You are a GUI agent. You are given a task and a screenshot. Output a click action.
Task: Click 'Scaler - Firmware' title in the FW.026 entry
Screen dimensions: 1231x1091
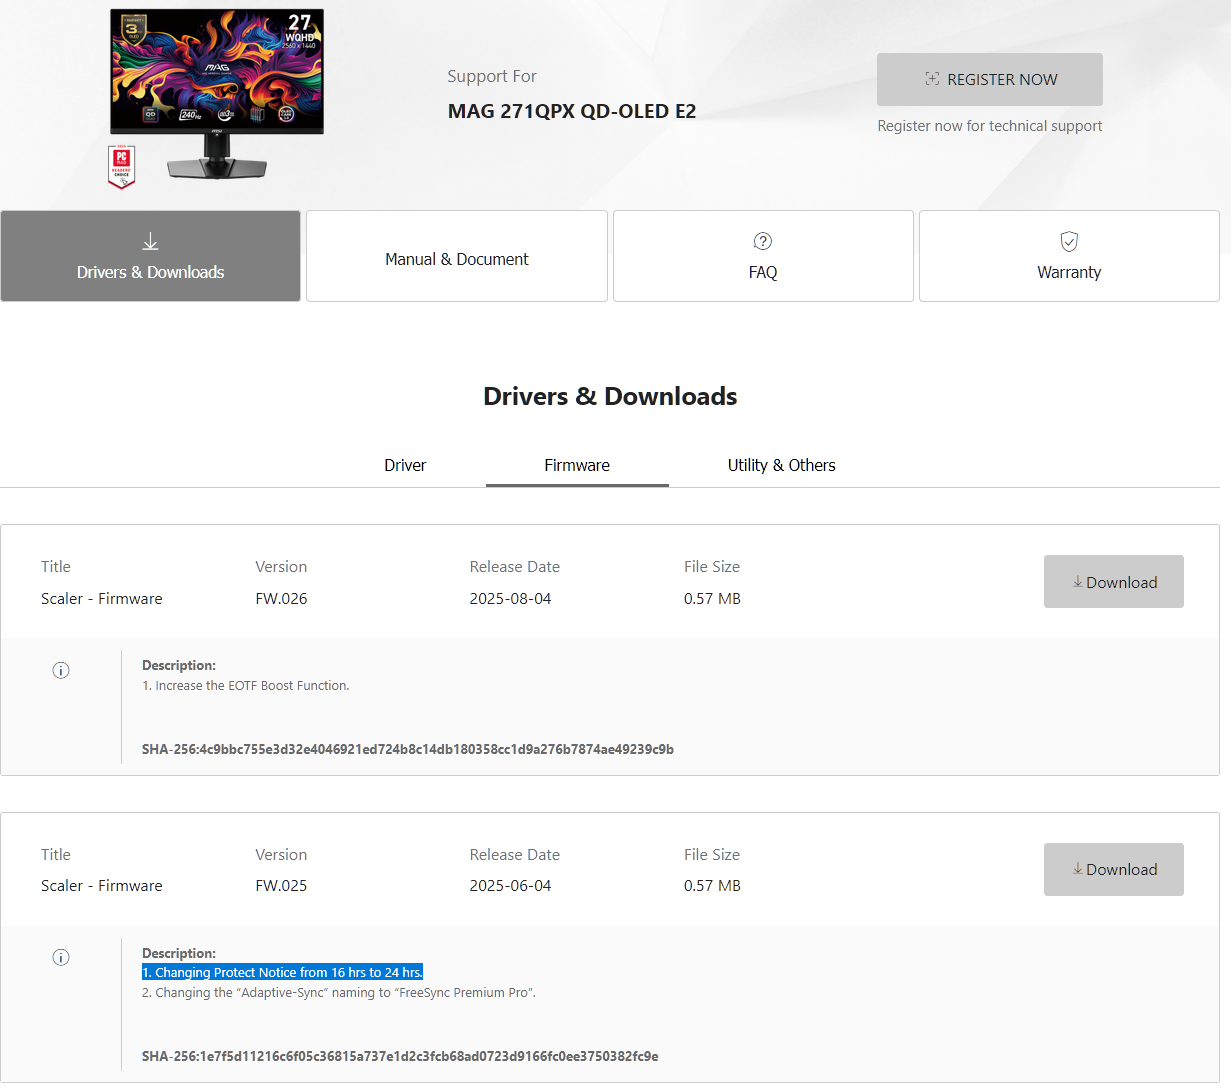point(102,598)
